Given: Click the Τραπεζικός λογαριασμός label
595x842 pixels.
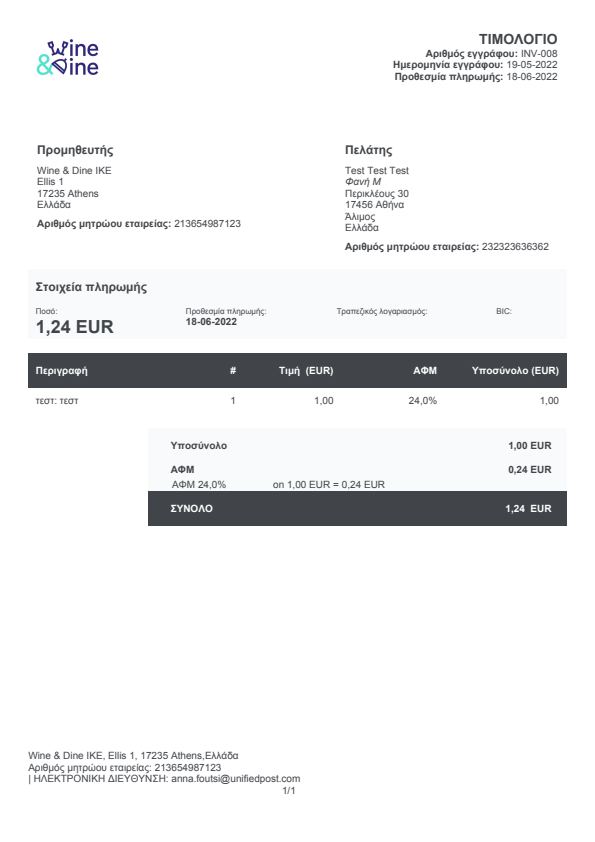Looking at the screenshot, I should 382,311.
